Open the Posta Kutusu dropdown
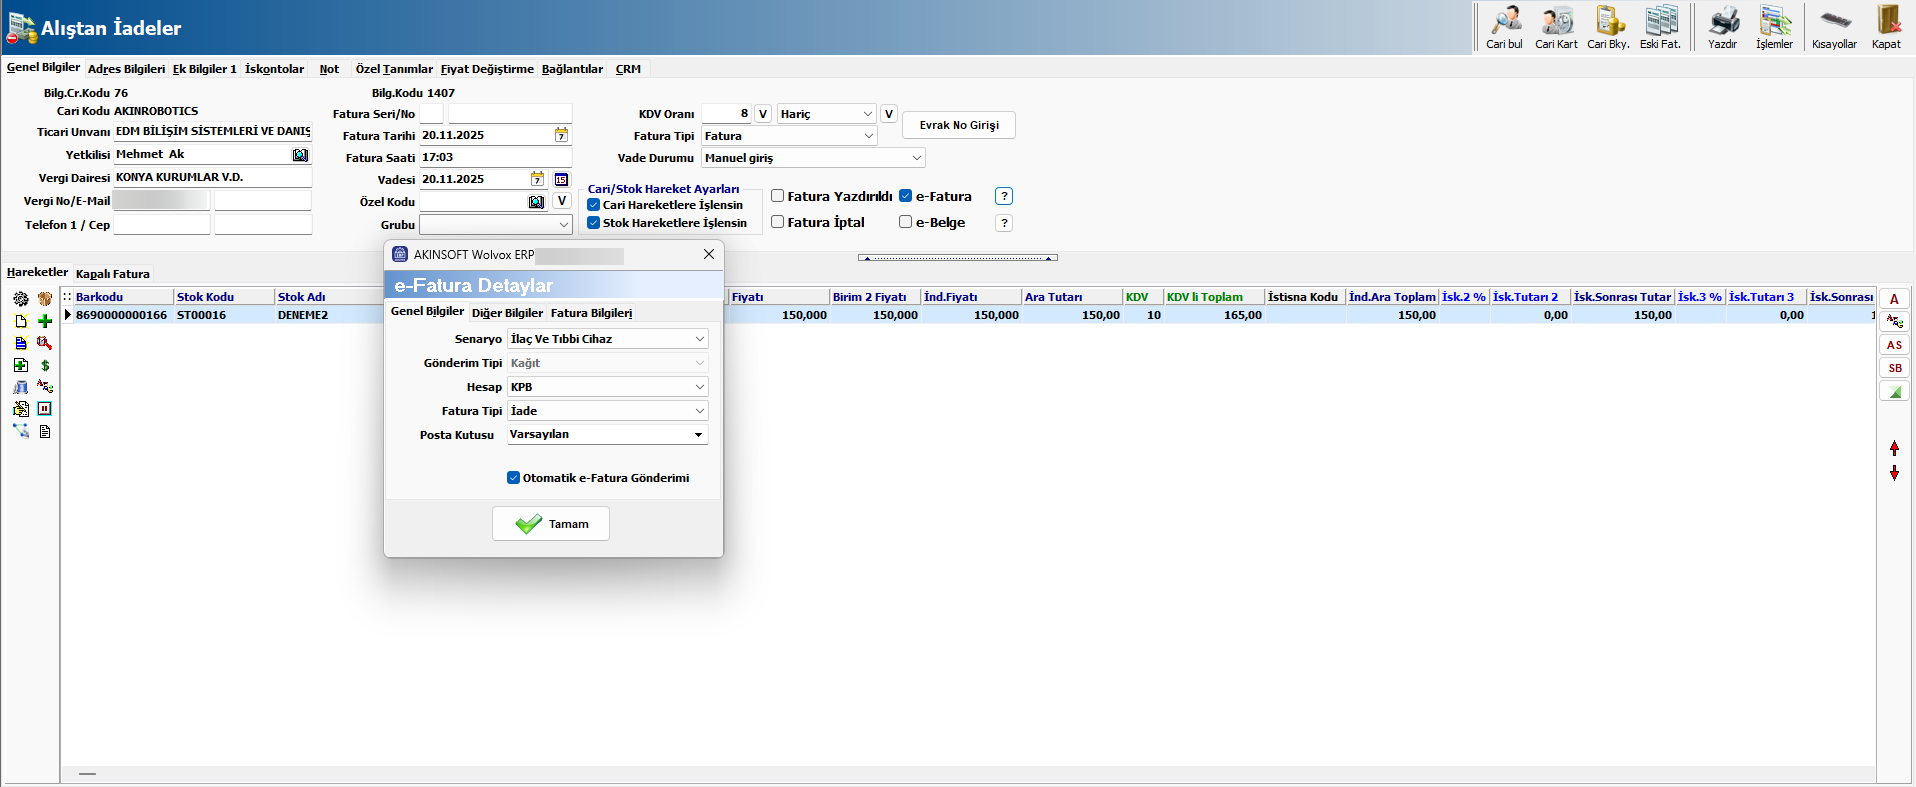The height and width of the screenshot is (787, 1916). [x=698, y=435]
